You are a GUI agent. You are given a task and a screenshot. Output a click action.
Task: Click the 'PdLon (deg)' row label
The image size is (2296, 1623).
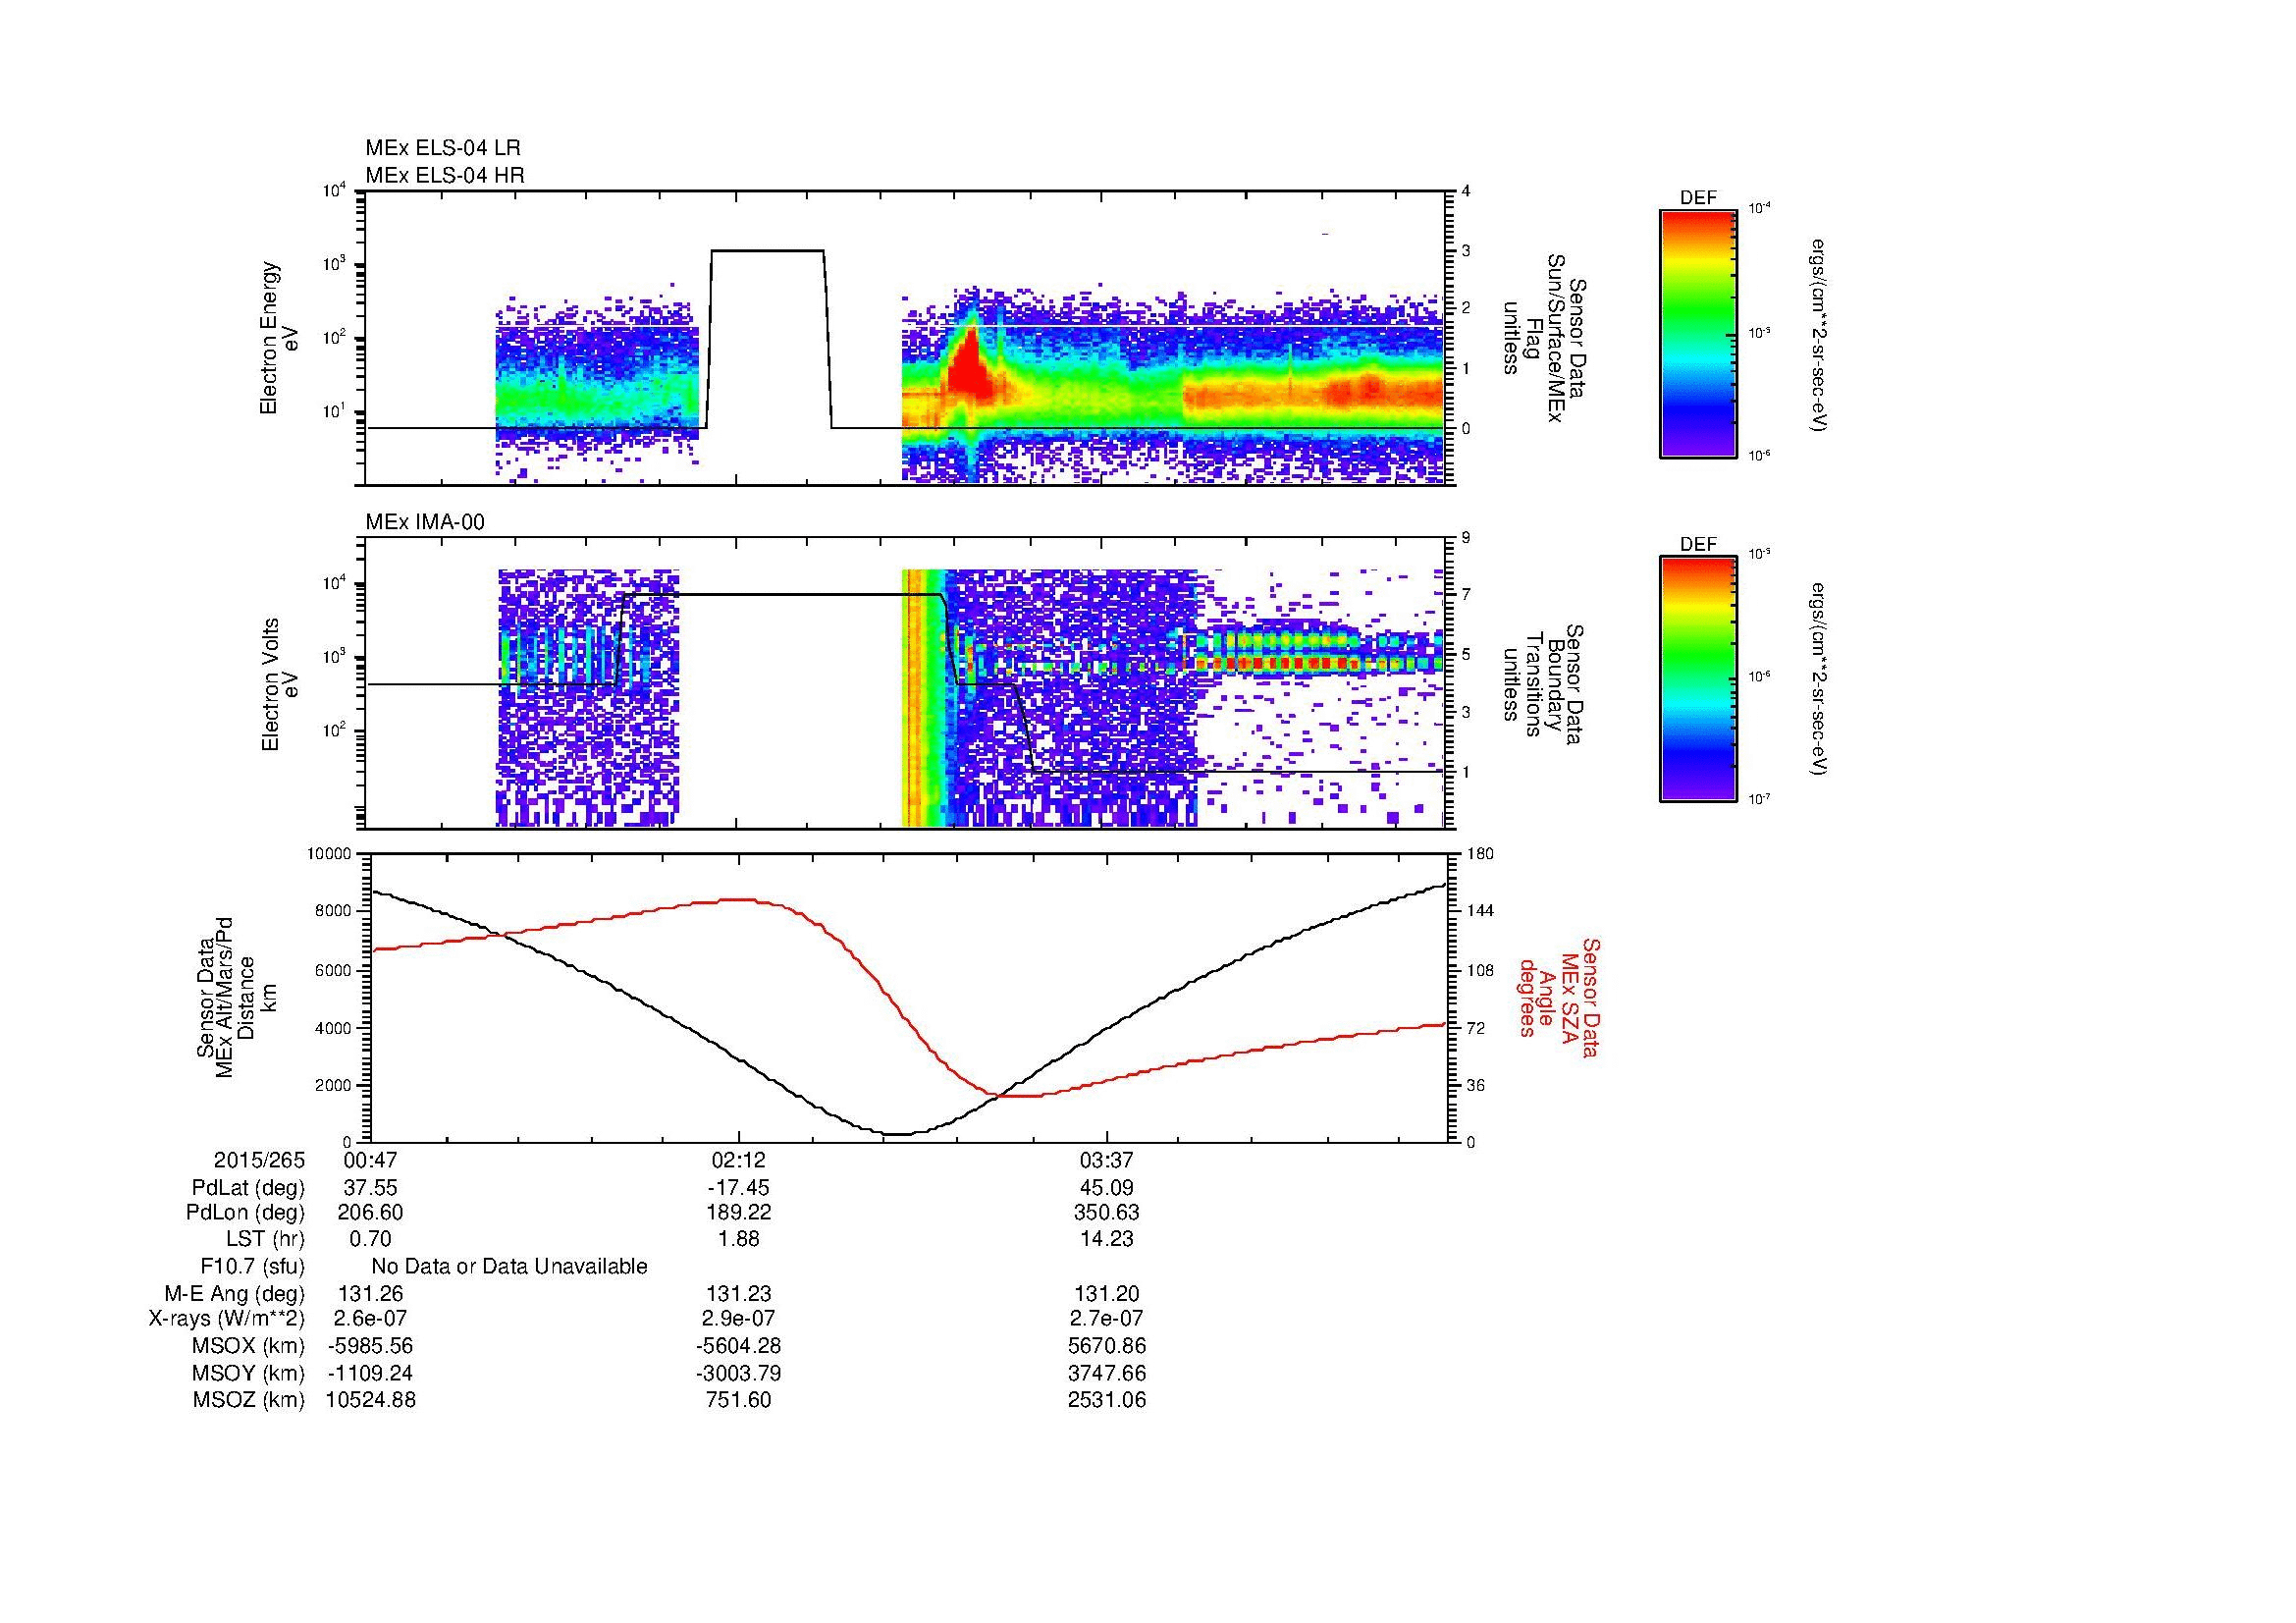246,1212
